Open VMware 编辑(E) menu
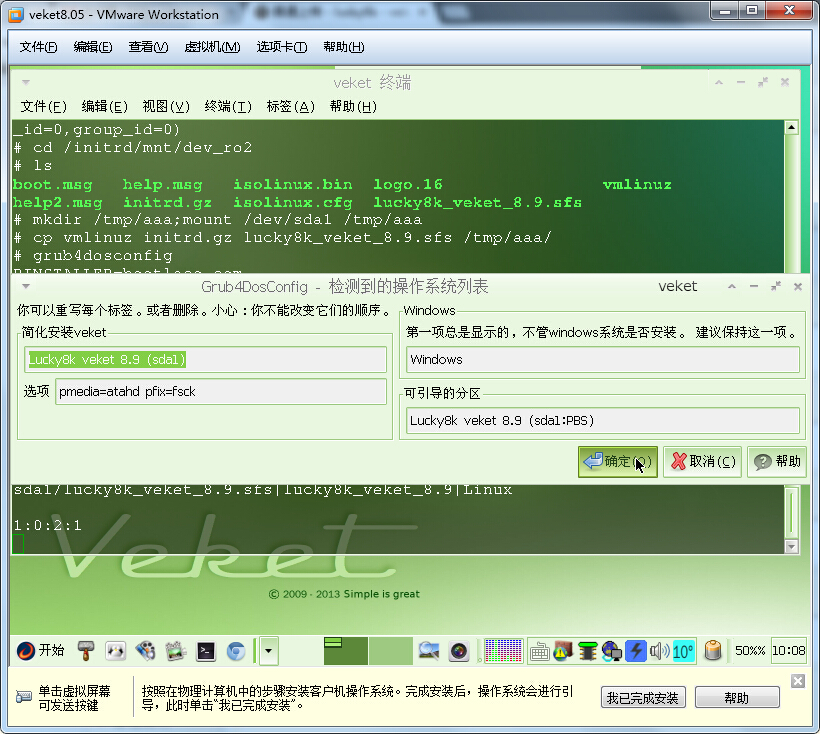This screenshot has width=820, height=734. click(93, 47)
